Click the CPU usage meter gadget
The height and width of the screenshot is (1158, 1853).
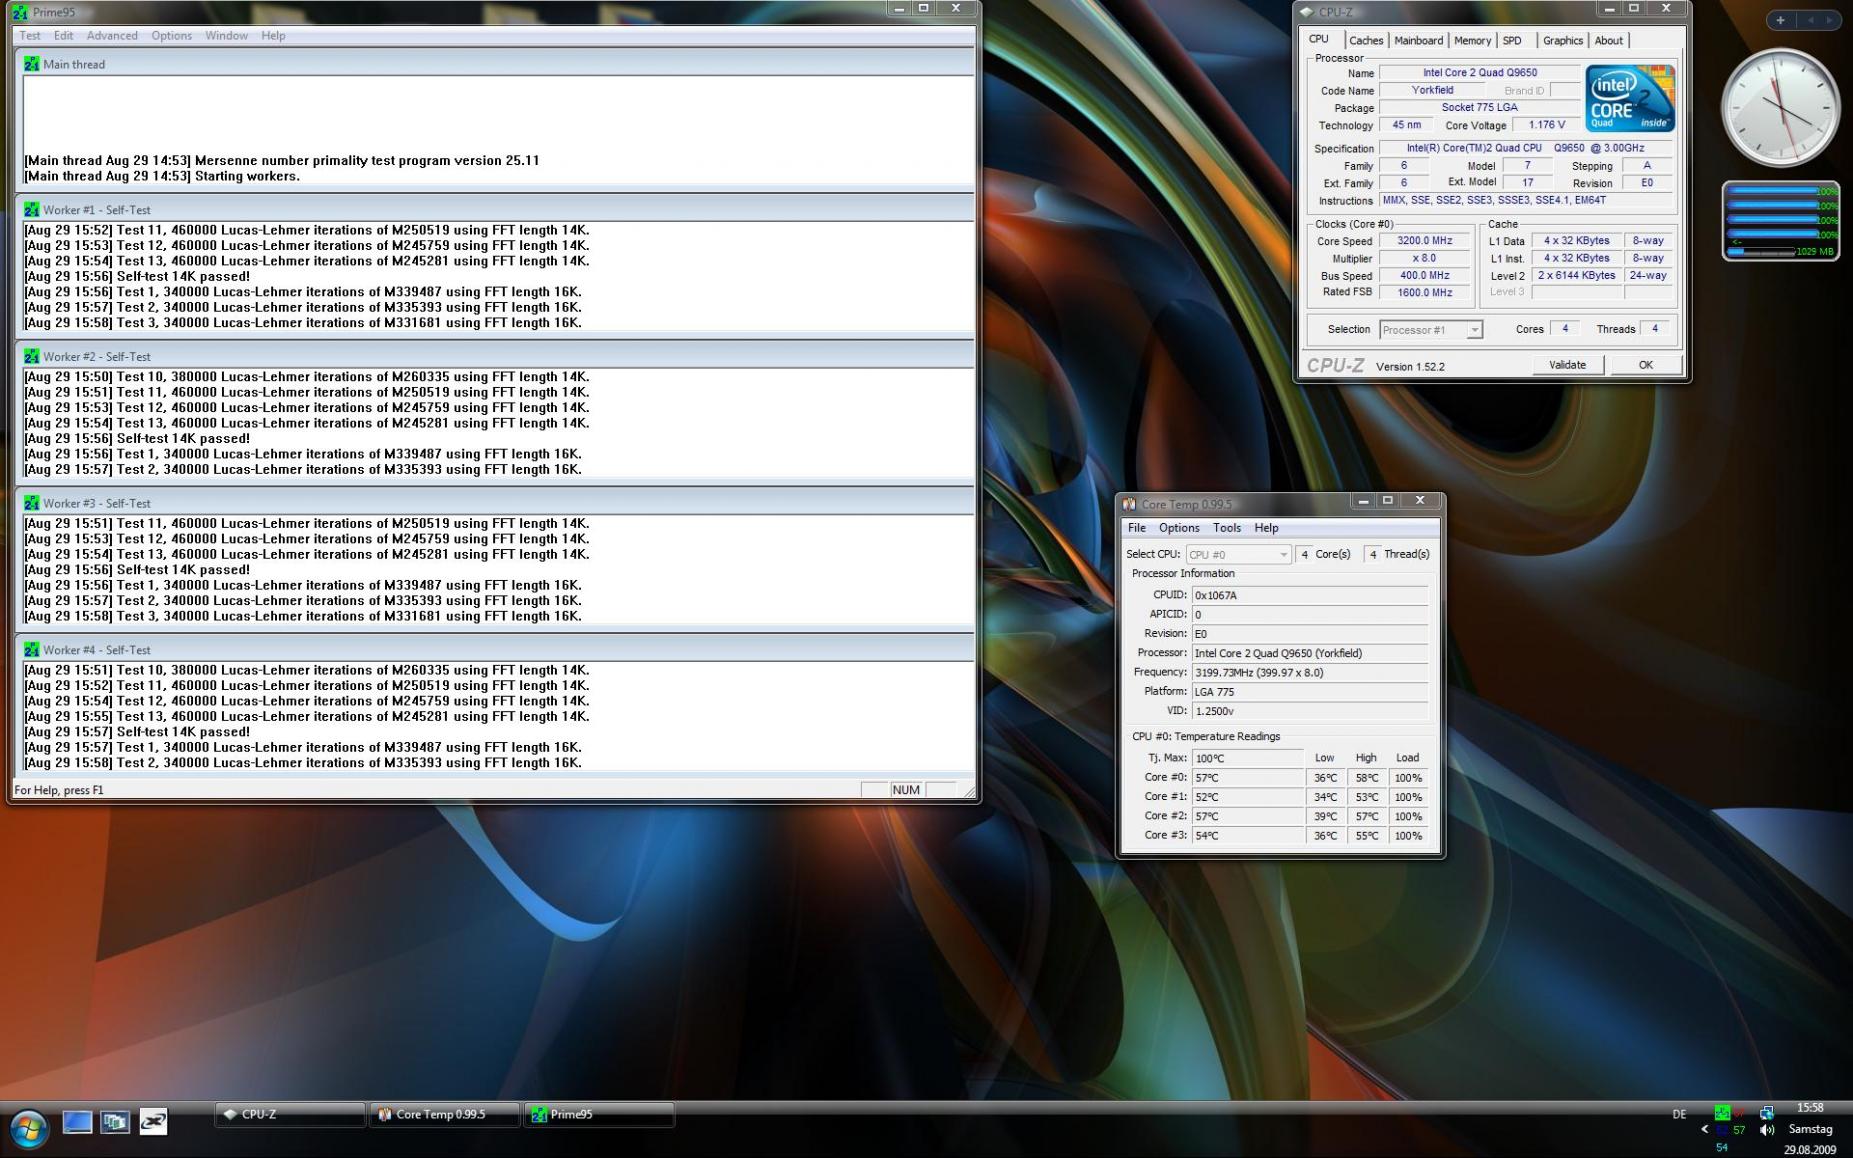[1781, 221]
